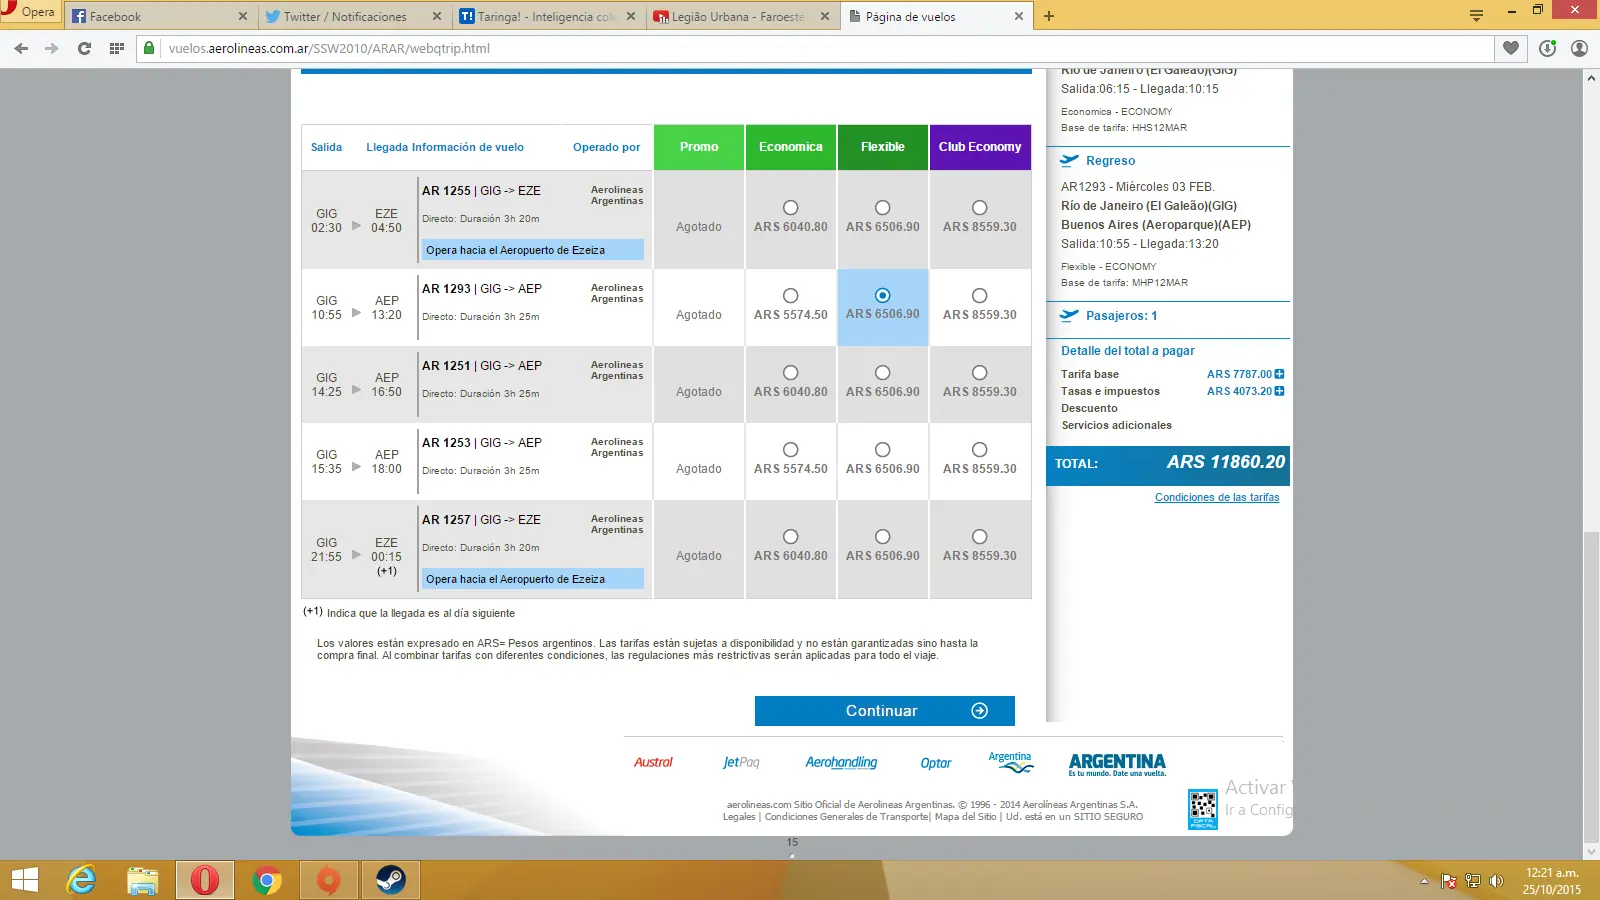Open the Mapa del Sitio footer link

pyautogui.click(x=965, y=817)
